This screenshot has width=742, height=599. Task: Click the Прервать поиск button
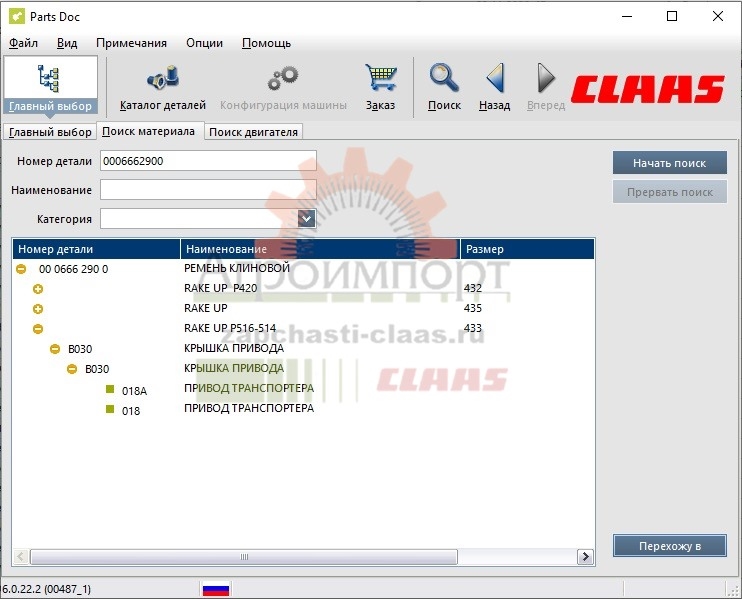tap(670, 192)
